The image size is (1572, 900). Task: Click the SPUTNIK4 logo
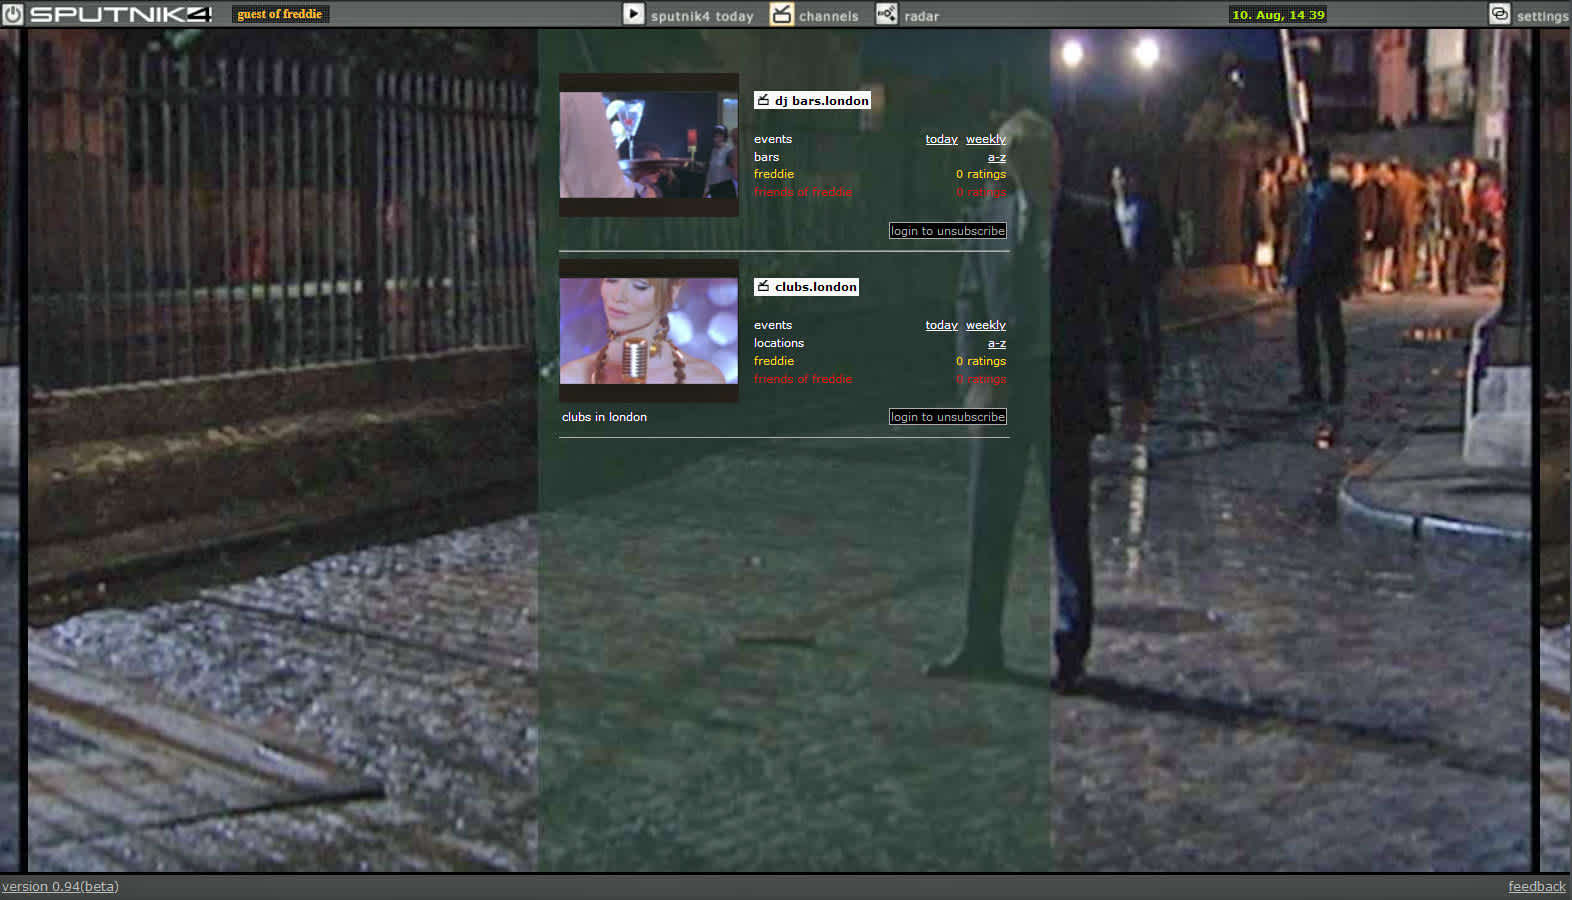tap(121, 14)
